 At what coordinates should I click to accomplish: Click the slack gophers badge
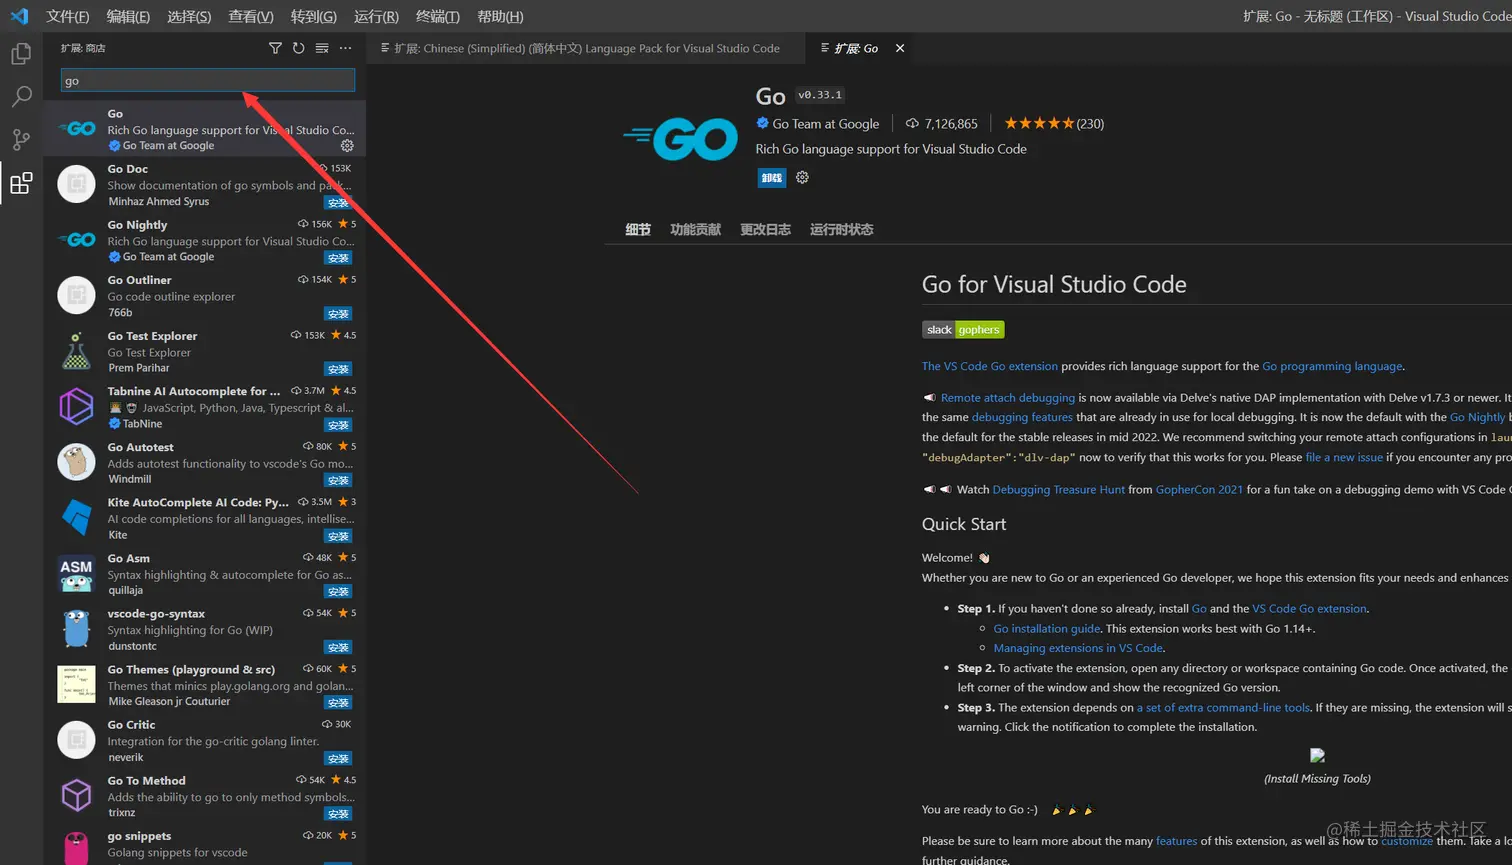tap(963, 330)
